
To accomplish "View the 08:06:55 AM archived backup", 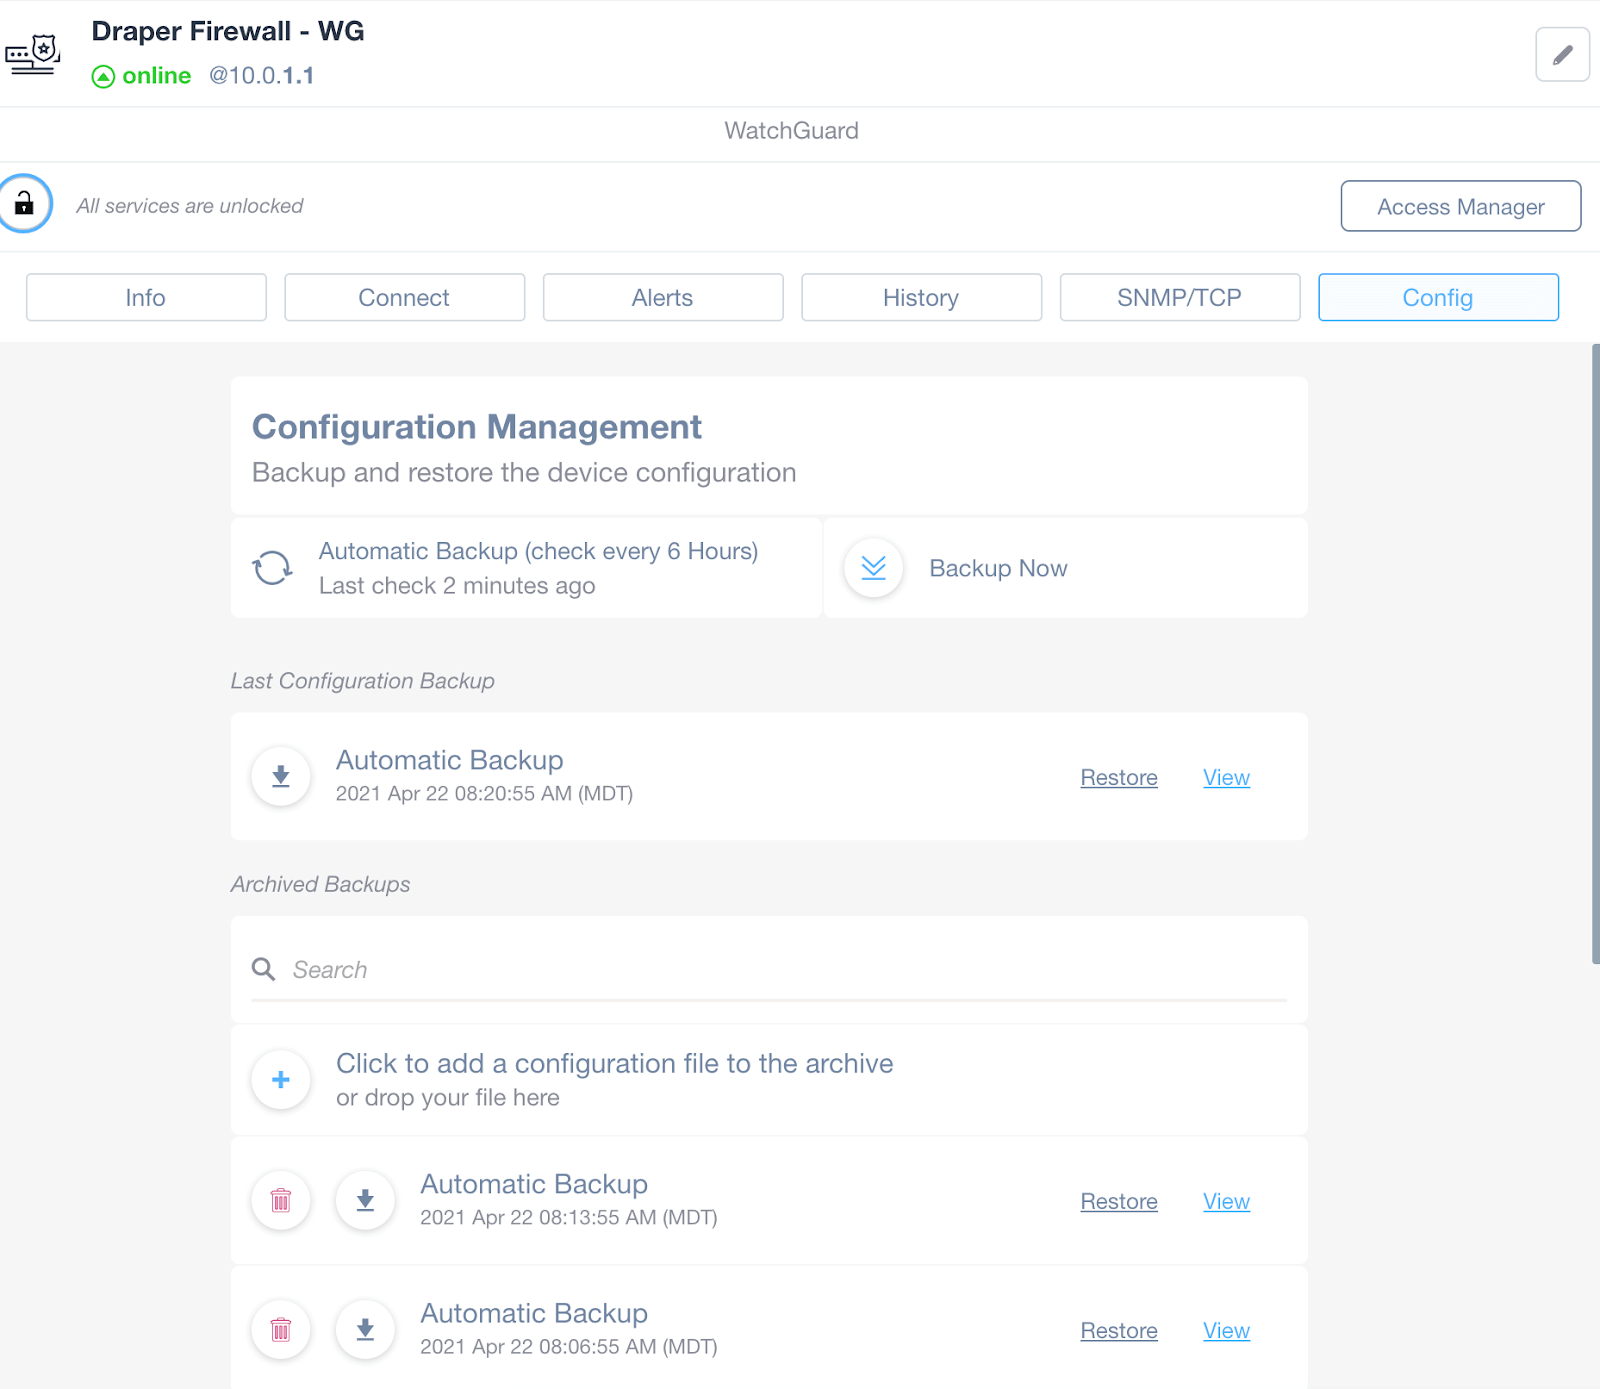I will (1226, 1331).
